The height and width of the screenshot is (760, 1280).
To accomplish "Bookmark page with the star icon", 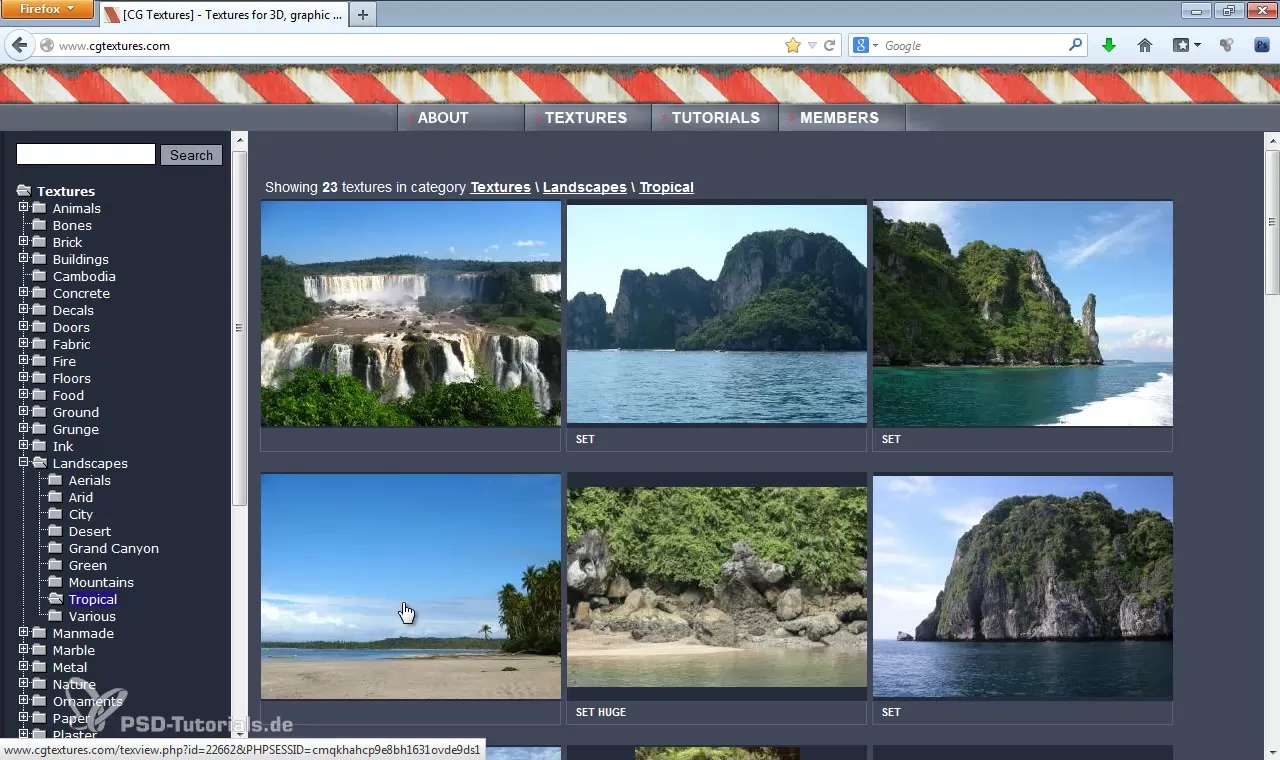I will (x=793, y=45).
